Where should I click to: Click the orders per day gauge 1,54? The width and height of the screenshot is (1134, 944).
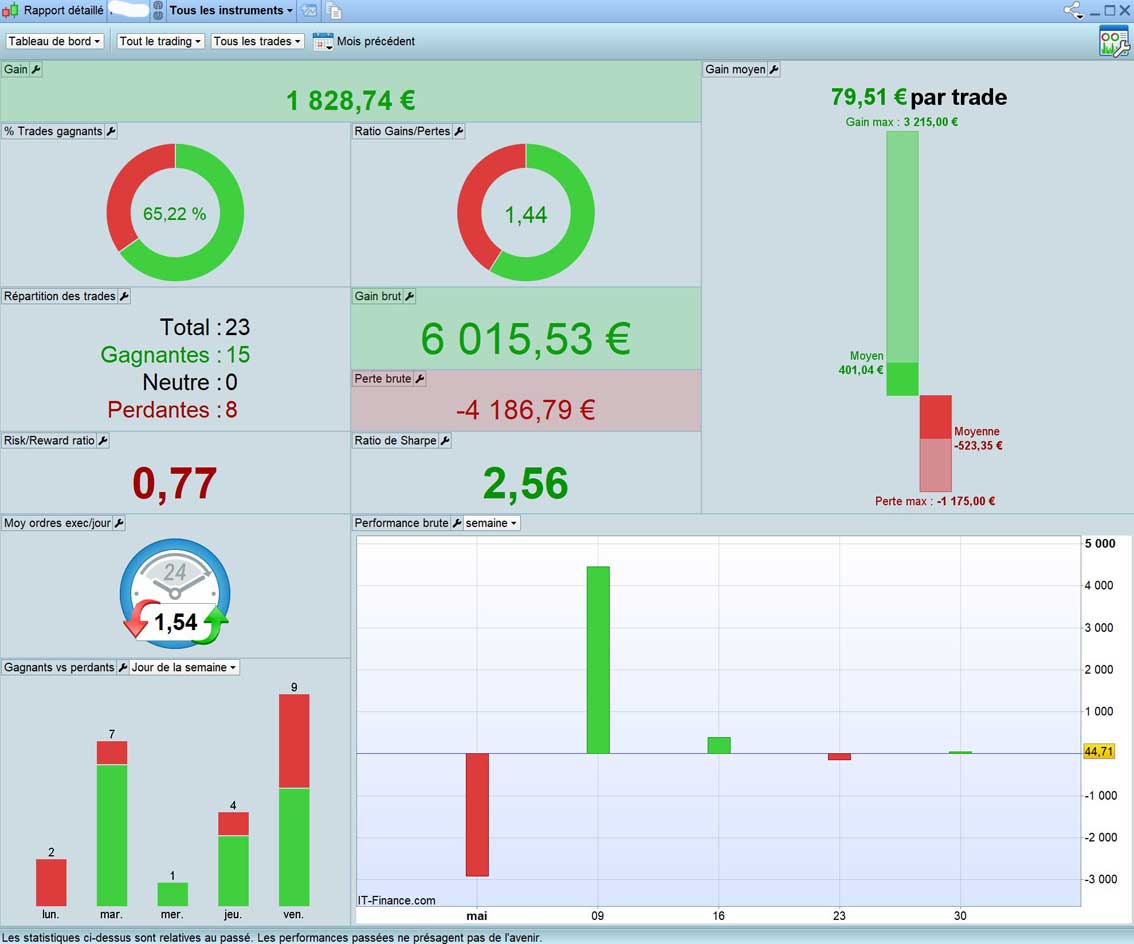click(x=175, y=593)
